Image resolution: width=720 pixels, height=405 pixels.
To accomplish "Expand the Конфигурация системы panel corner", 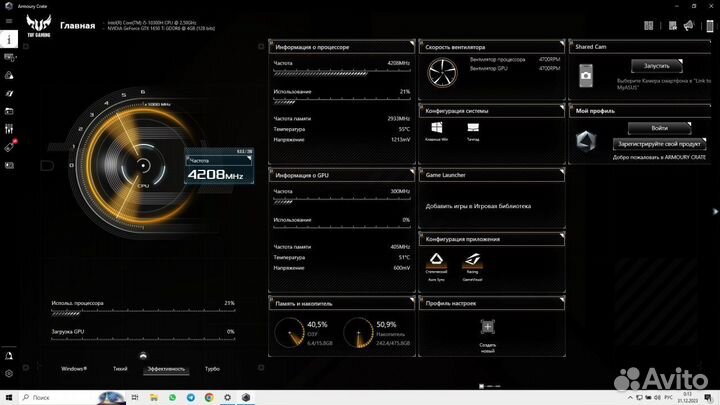I will pos(562,107).
